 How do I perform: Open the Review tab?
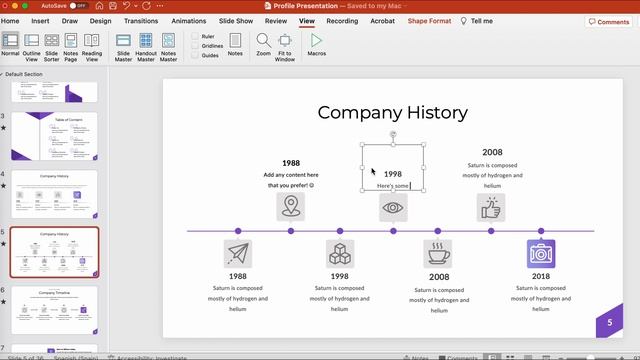(x=276, y=21)
